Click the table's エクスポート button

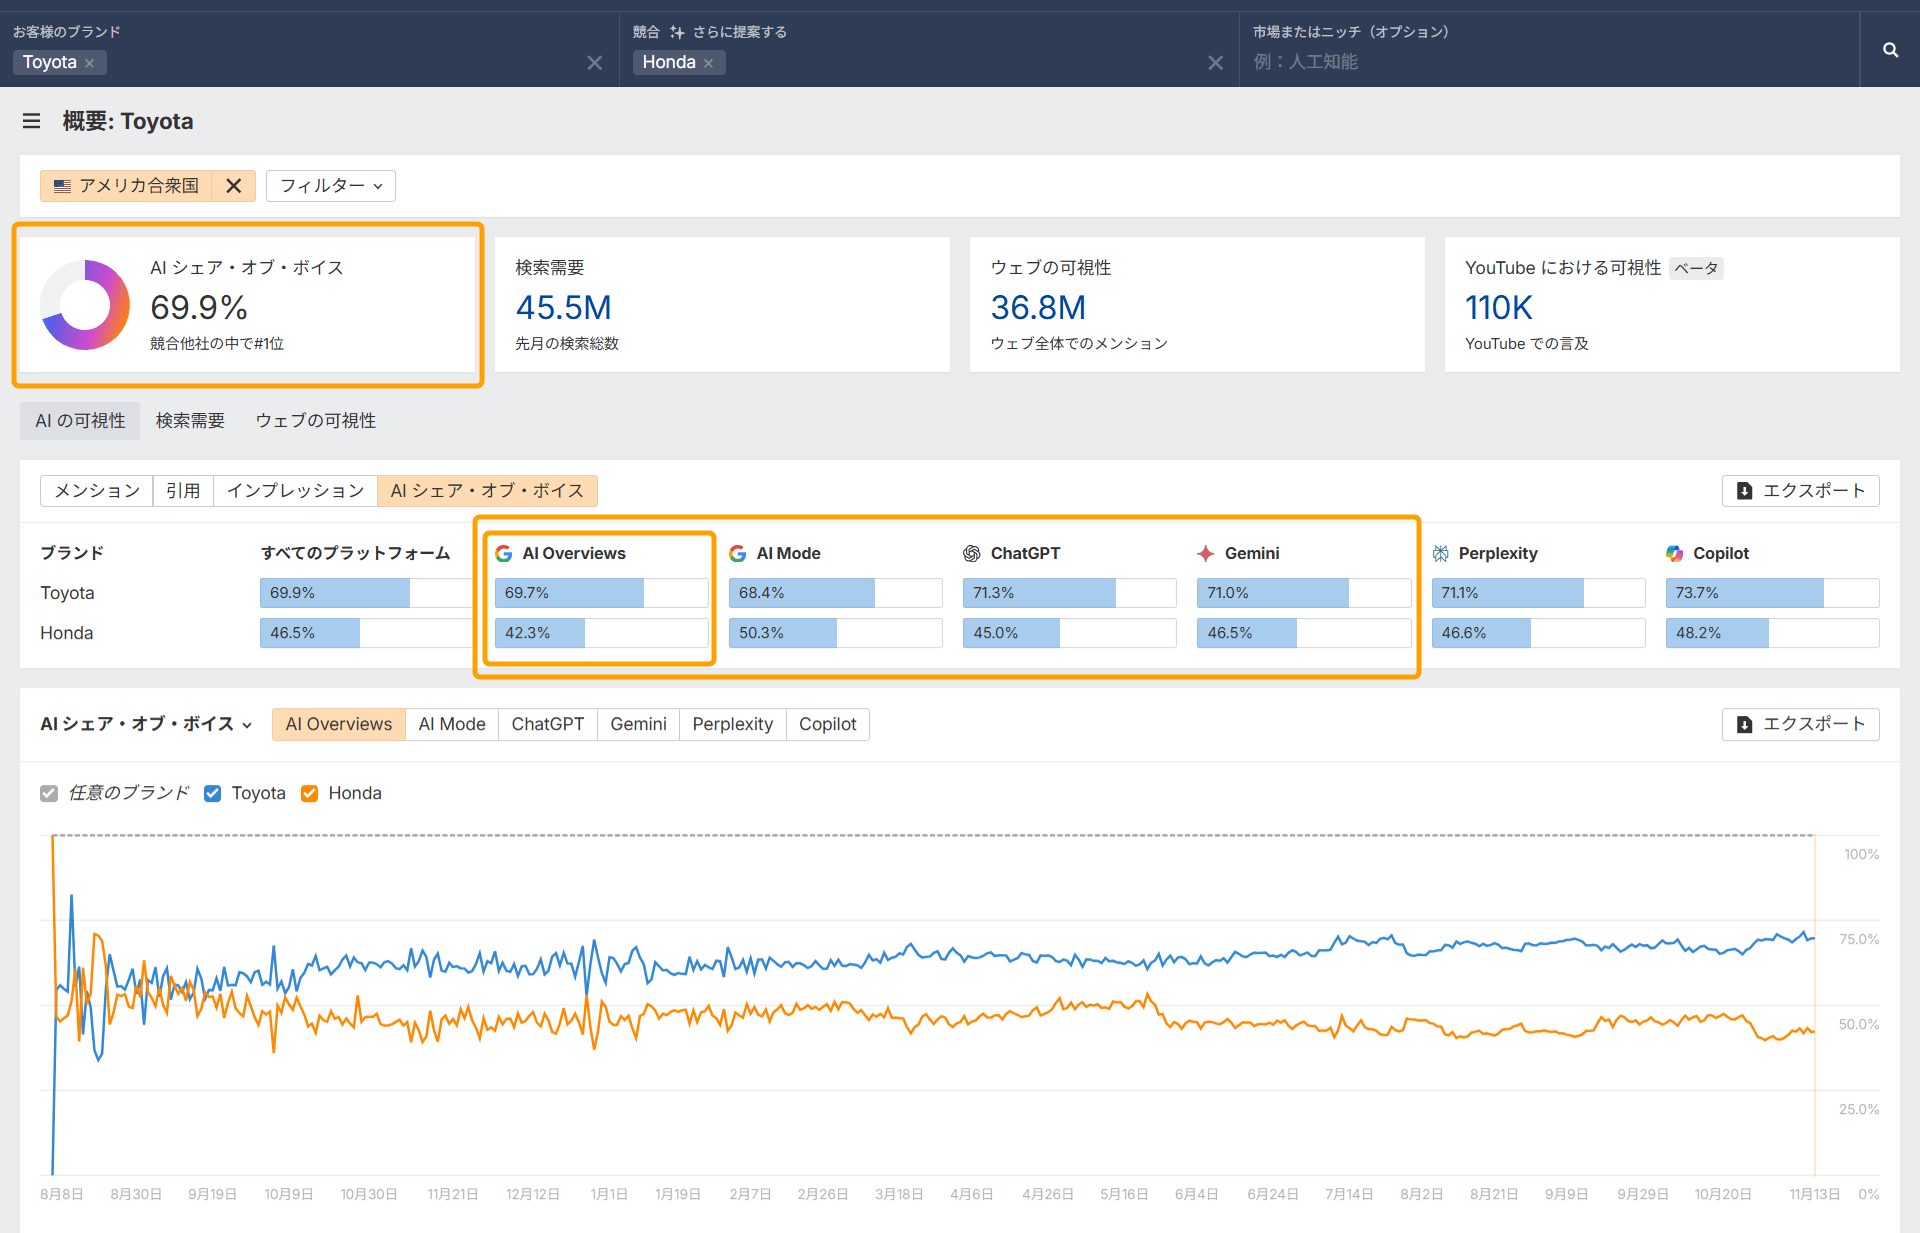(x=1800, y=491)
